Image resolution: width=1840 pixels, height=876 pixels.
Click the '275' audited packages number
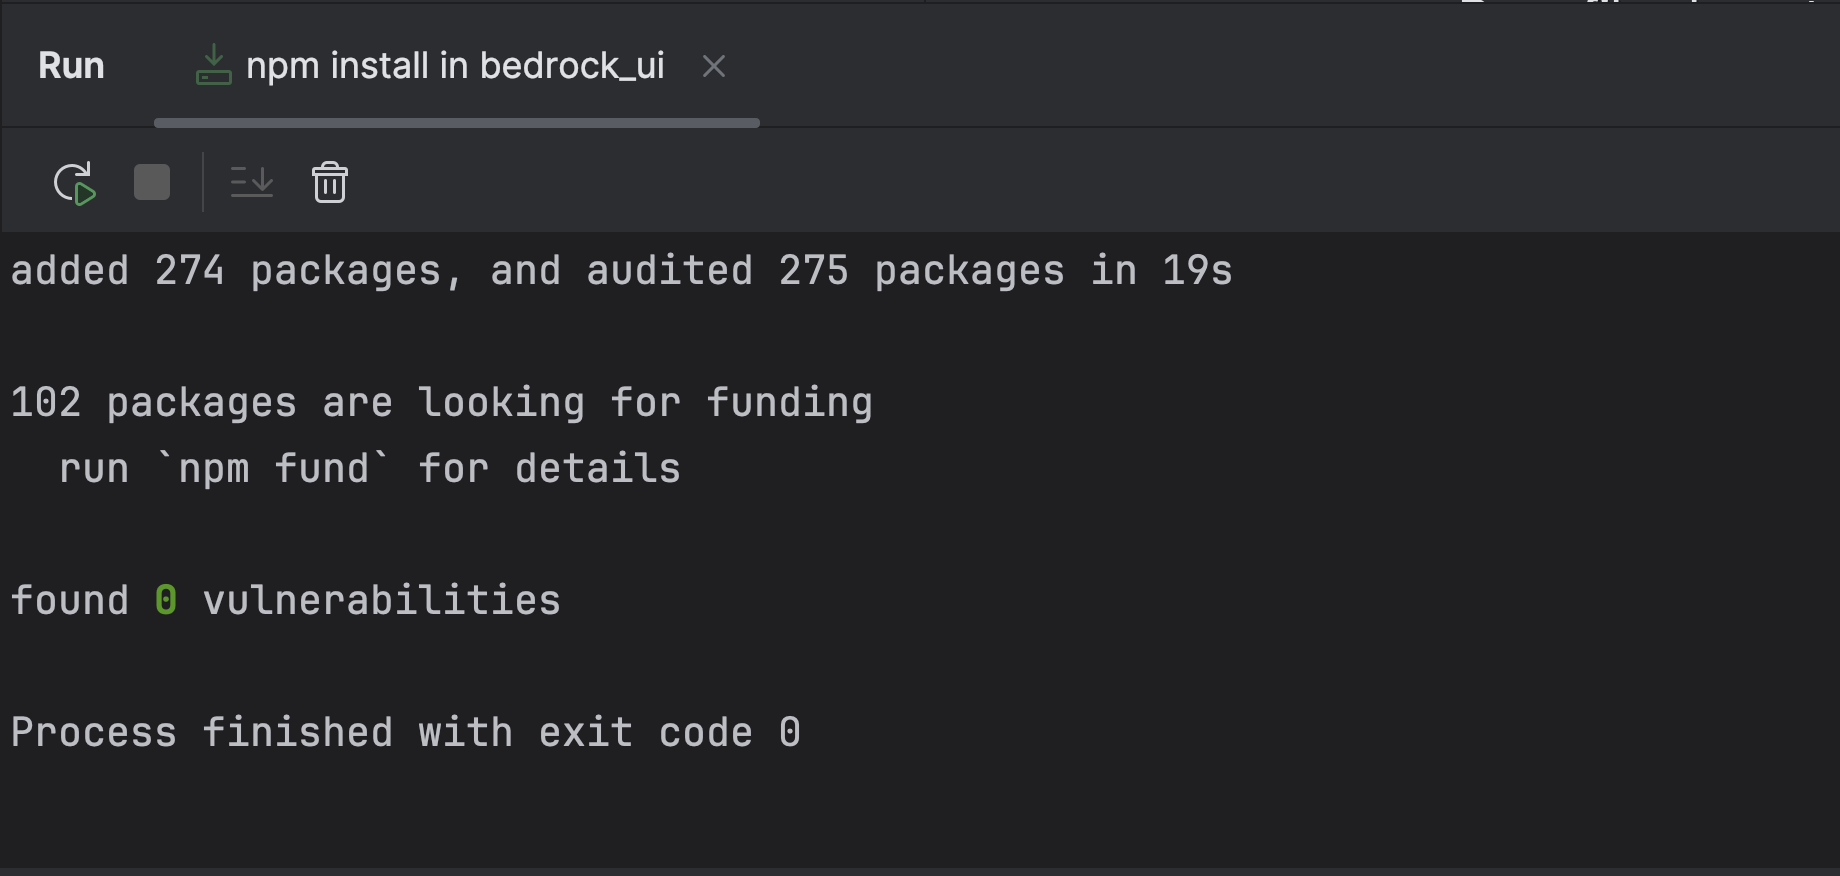pyautogui.click(x=813, y=271)
